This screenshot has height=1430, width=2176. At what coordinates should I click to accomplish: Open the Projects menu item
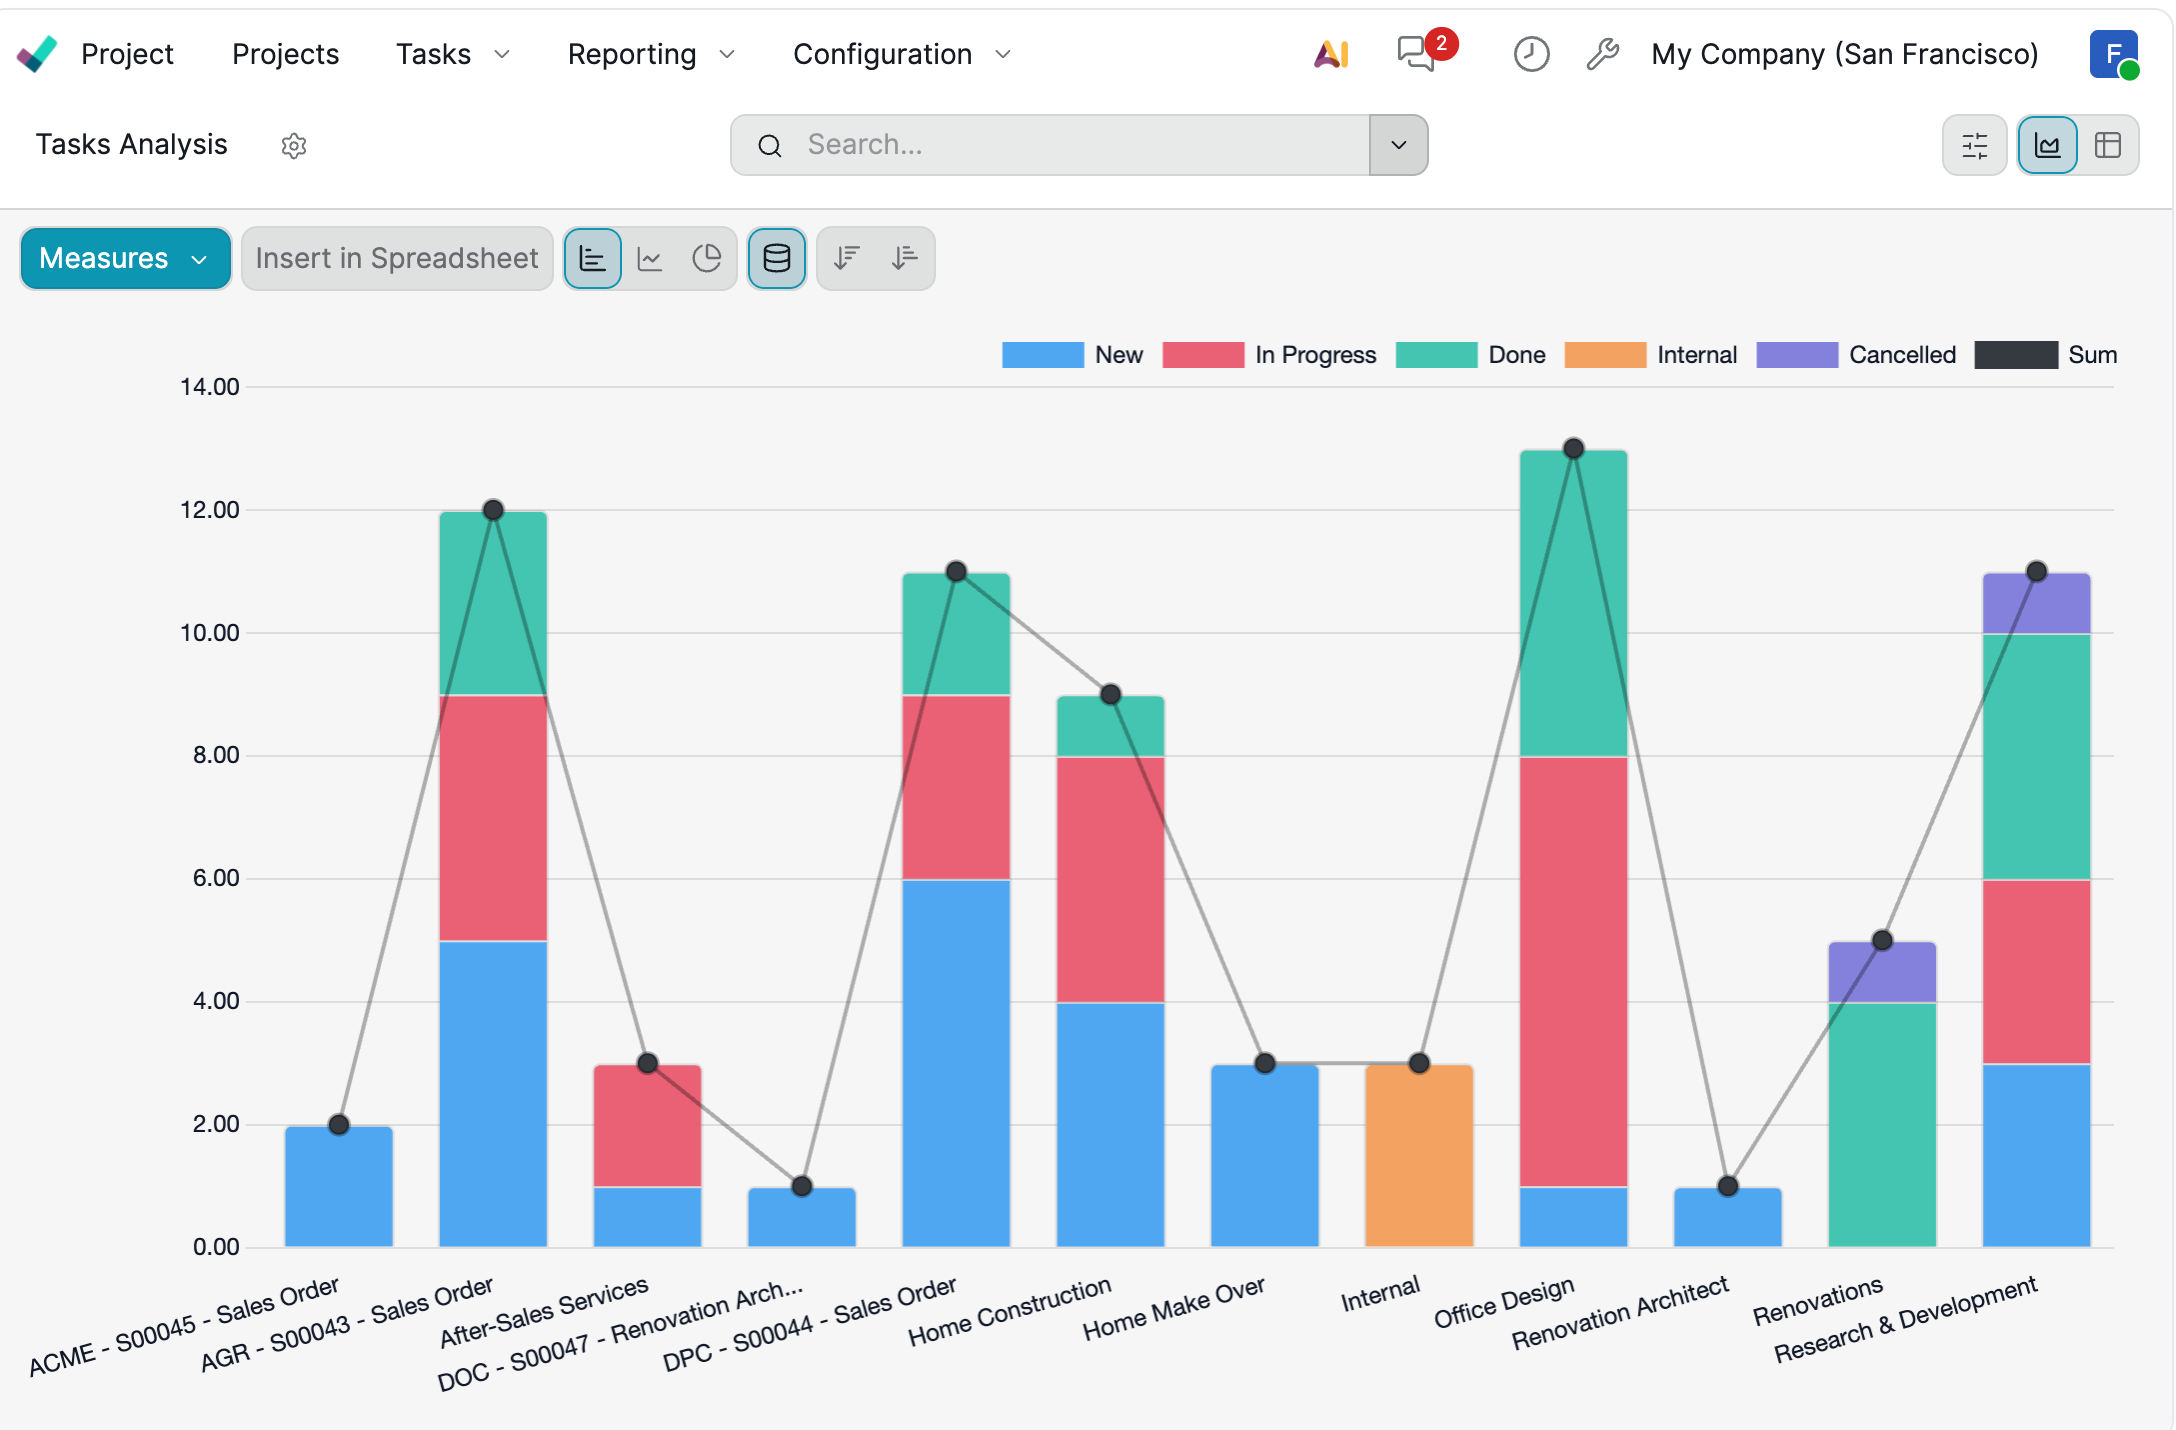pyautogui.click(x=285, y=54)
